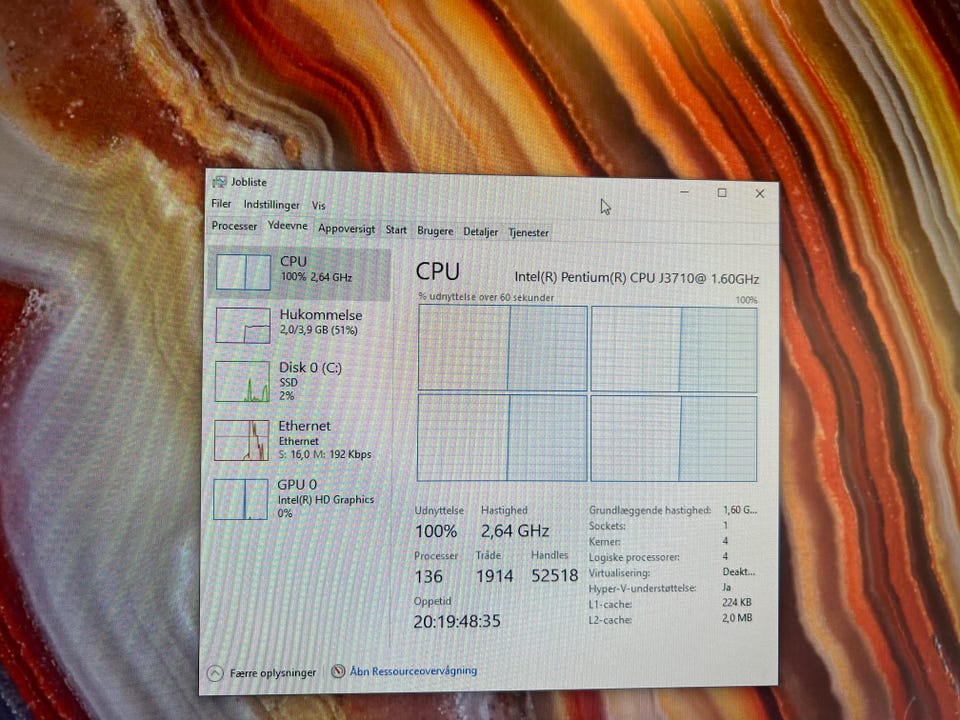Close the Jobliste window
Screen dimensions: 960x720
tap(760, 193)
